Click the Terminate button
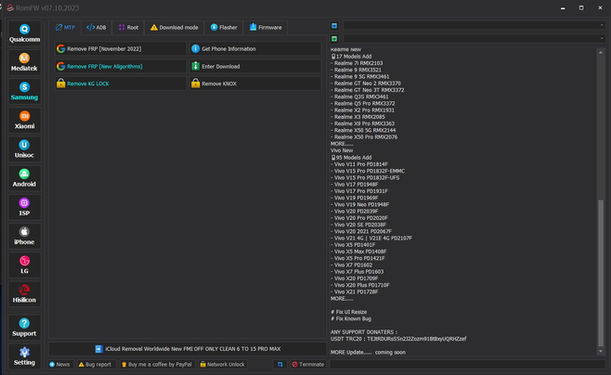 tap(308, 364)
